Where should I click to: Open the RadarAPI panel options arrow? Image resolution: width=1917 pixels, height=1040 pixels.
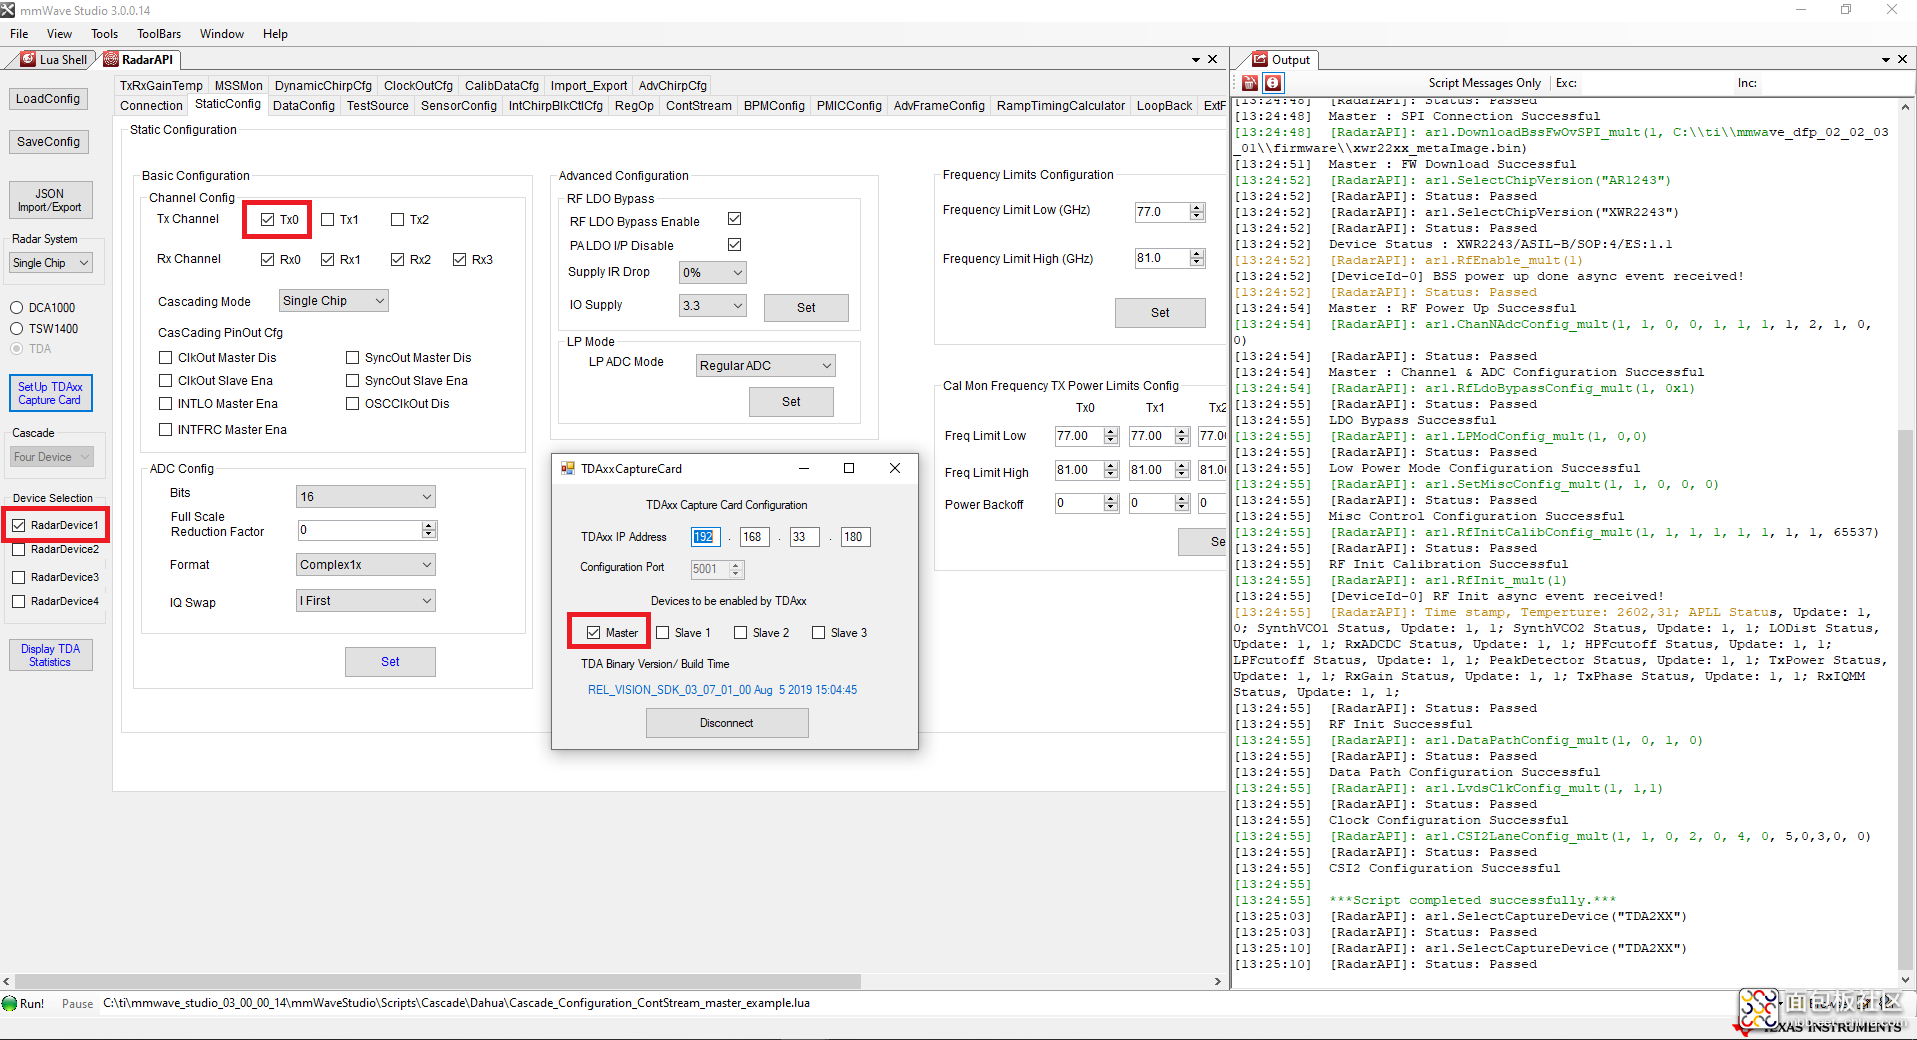1196,60
